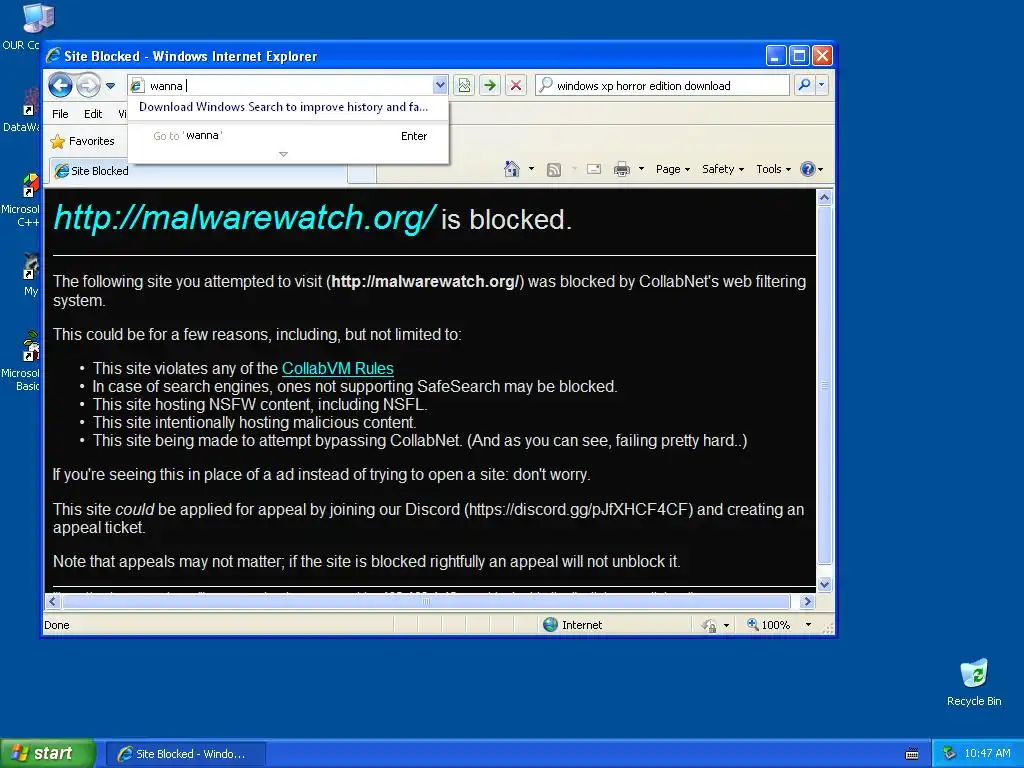Click the RSS feeds icon
Image resolution: width=1024 pixels, height=768 pixels.
[554, 170]
